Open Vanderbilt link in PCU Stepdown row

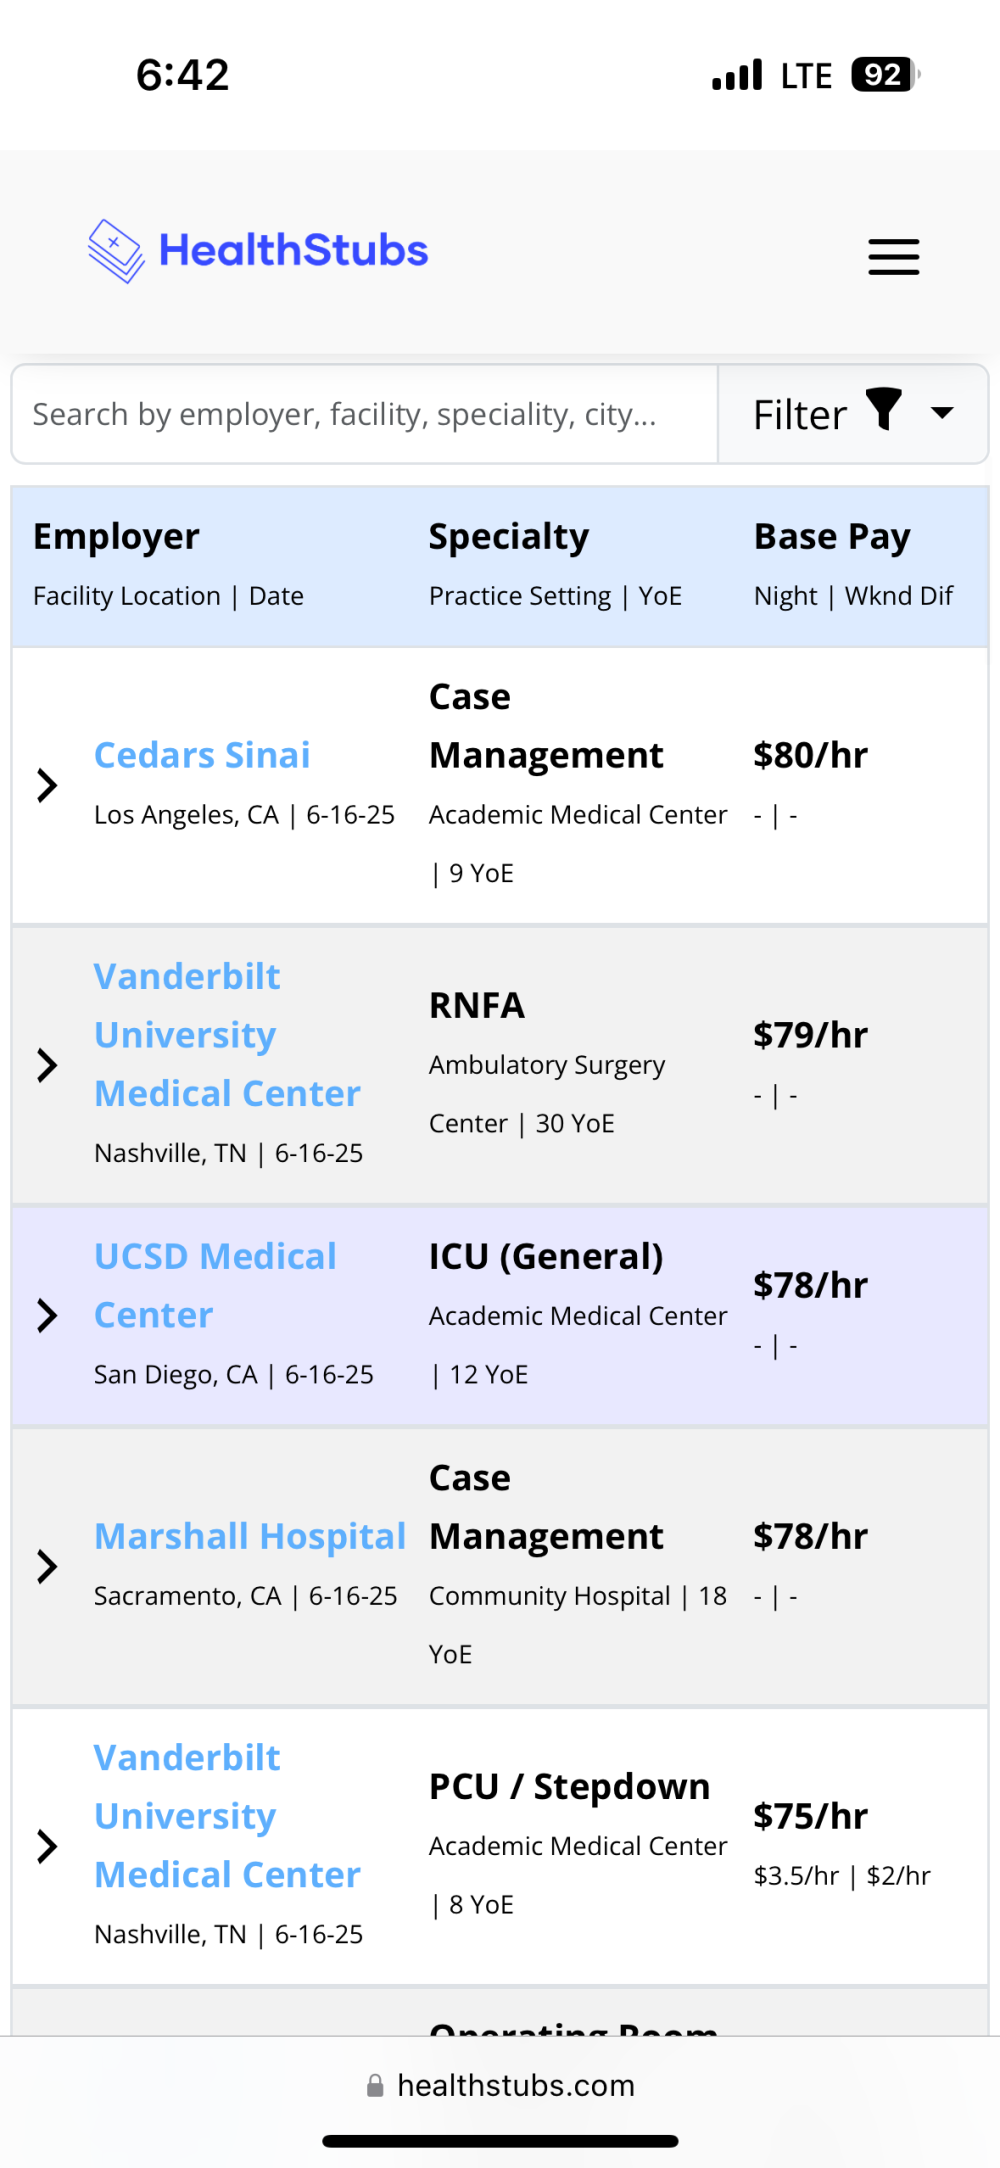coord(227,1816)
